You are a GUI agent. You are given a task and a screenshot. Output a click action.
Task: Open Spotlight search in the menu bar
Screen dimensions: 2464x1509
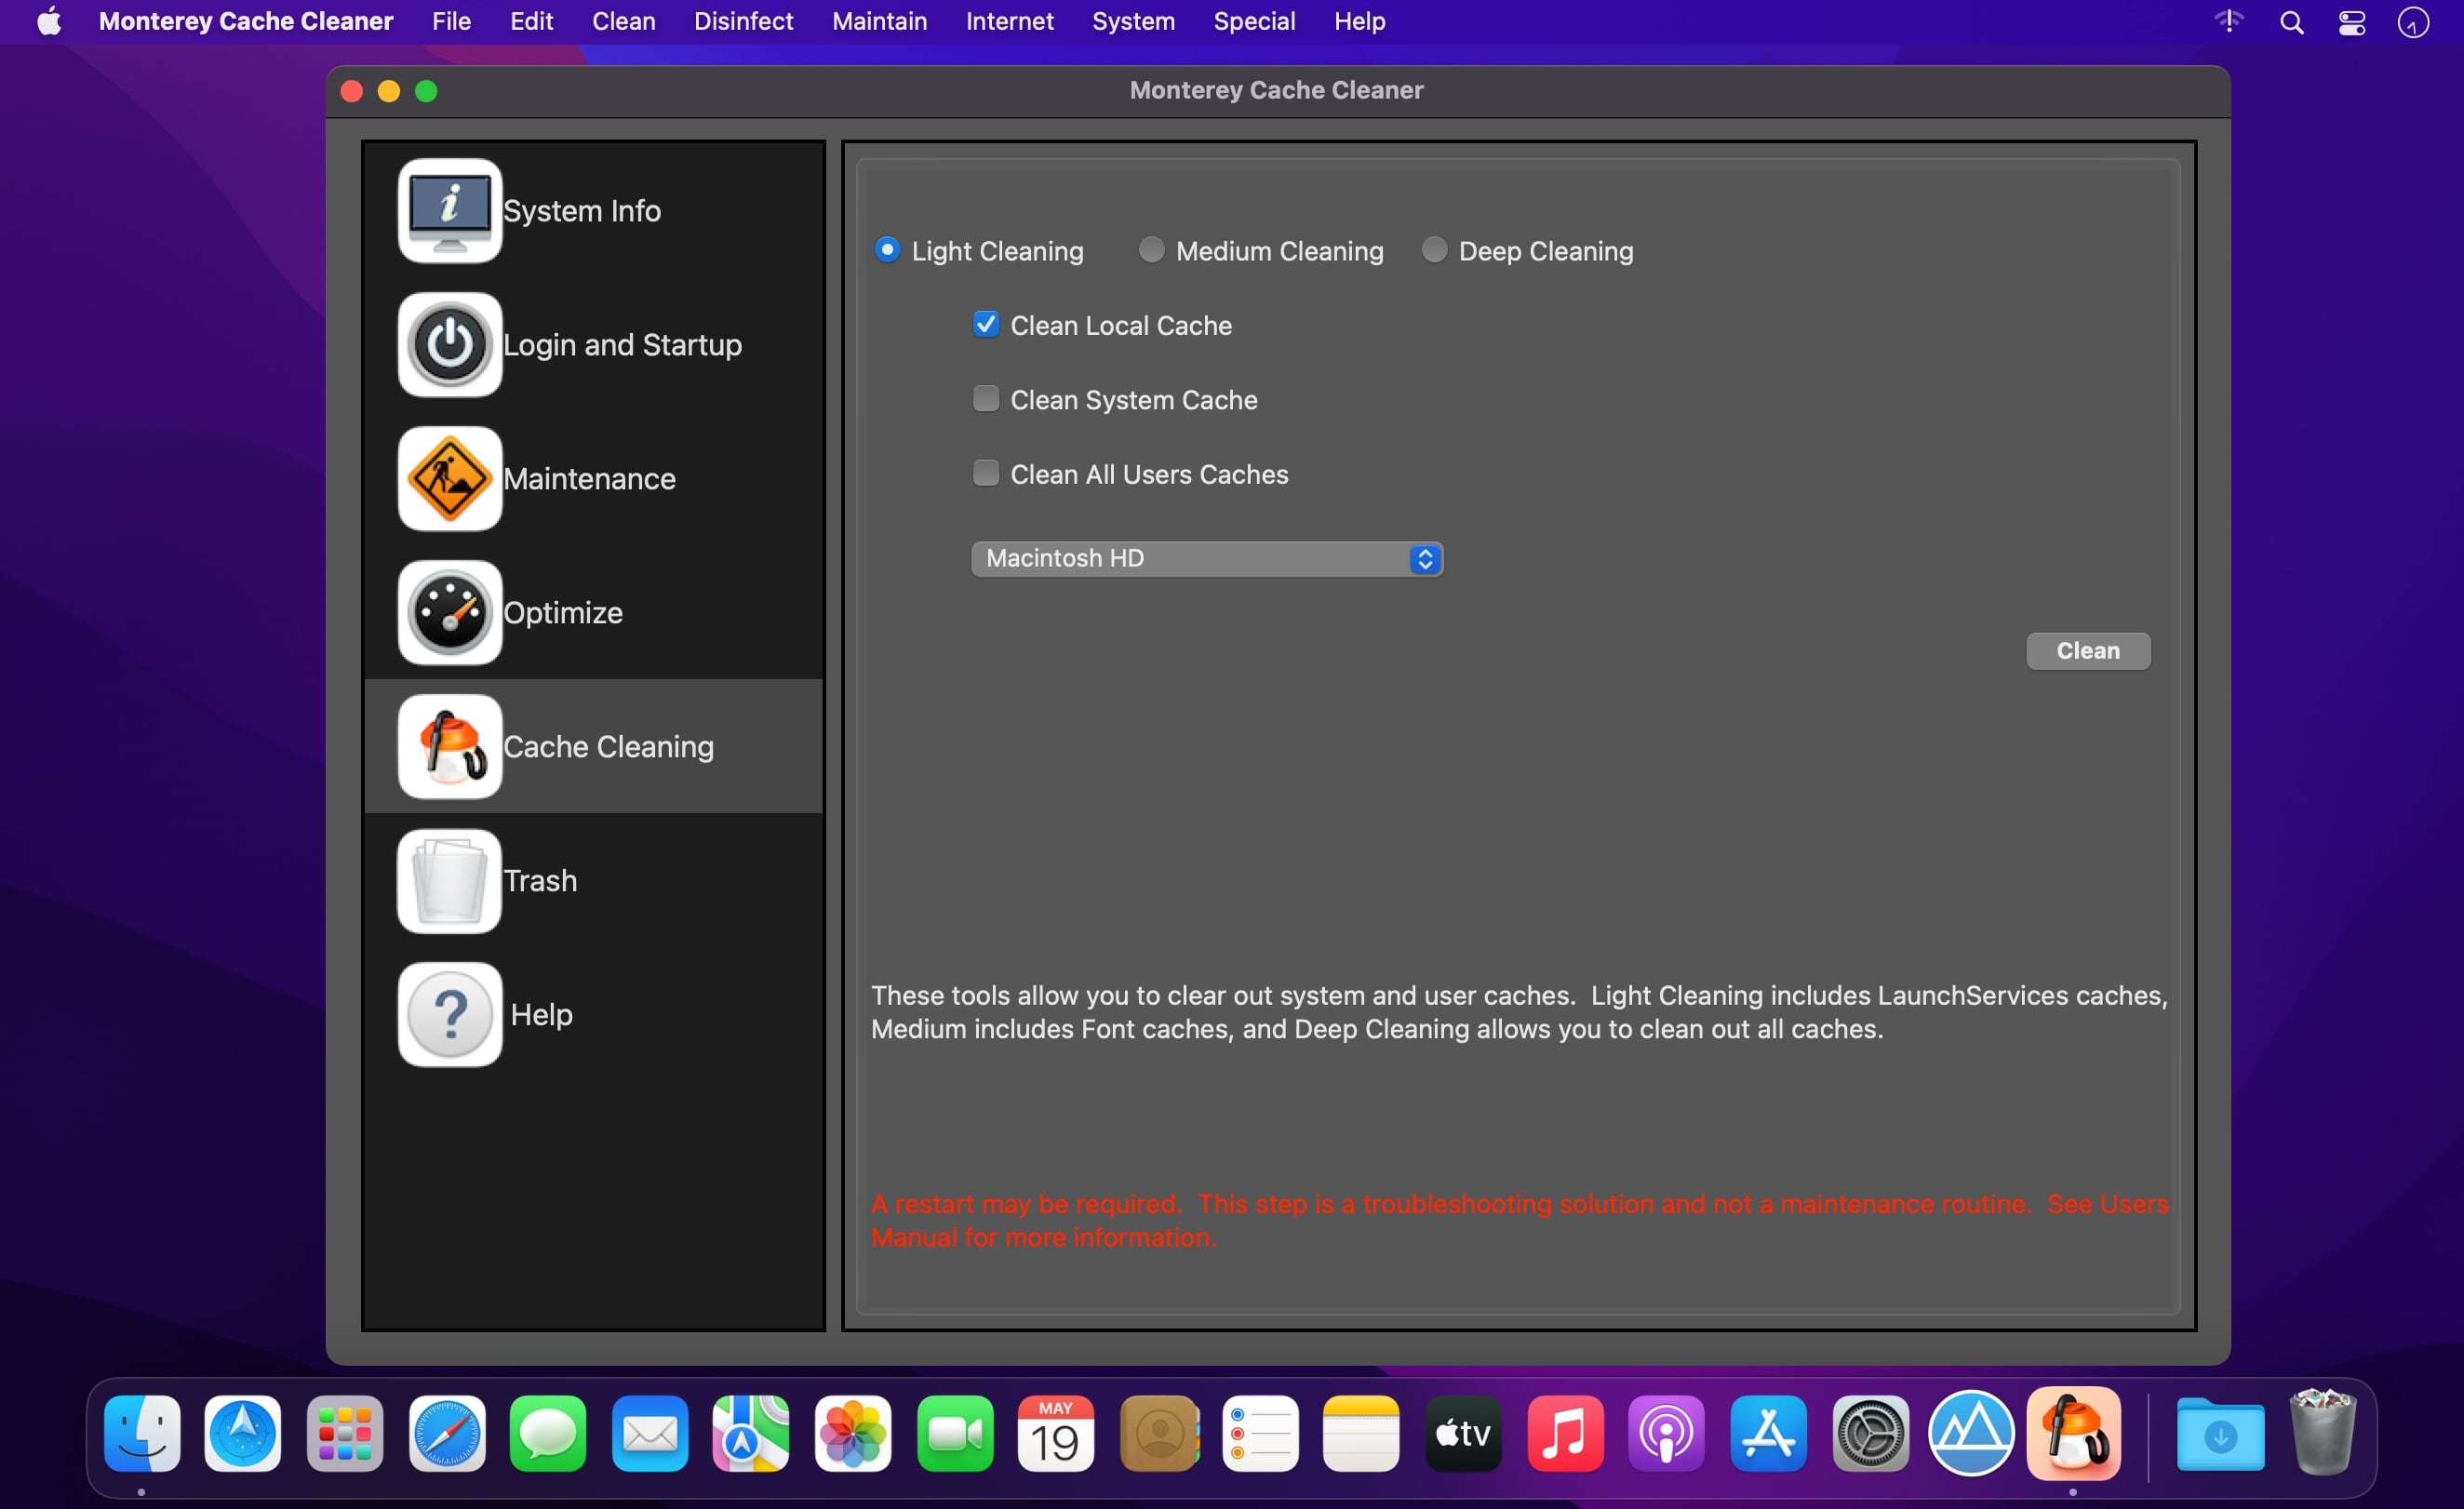pyautogui.click(x=2291, y=22)
